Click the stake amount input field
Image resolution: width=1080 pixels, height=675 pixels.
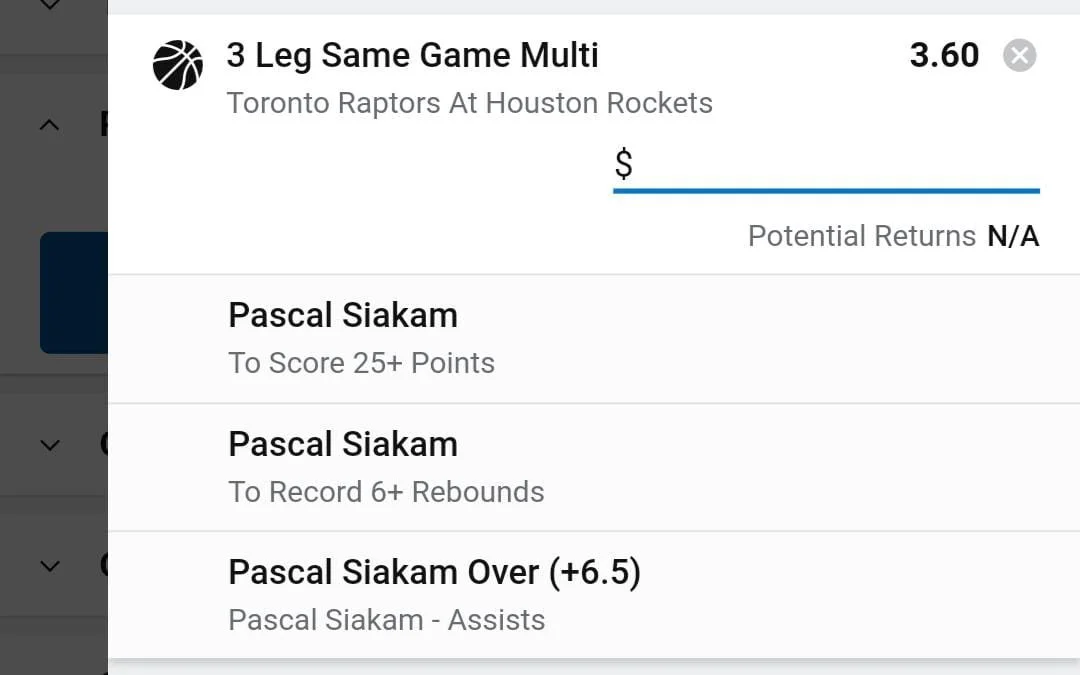[x=838, y=165]
